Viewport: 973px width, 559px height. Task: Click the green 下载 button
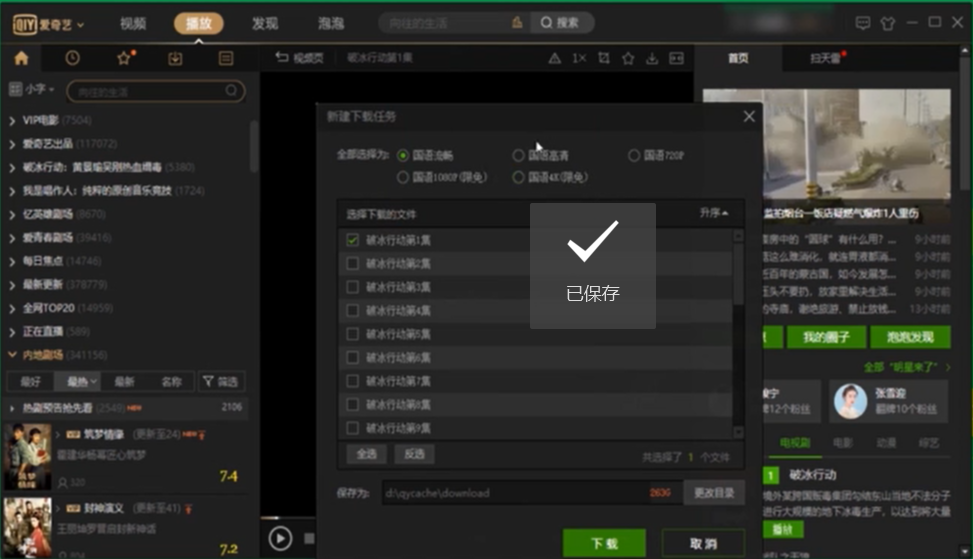(604, 543)
